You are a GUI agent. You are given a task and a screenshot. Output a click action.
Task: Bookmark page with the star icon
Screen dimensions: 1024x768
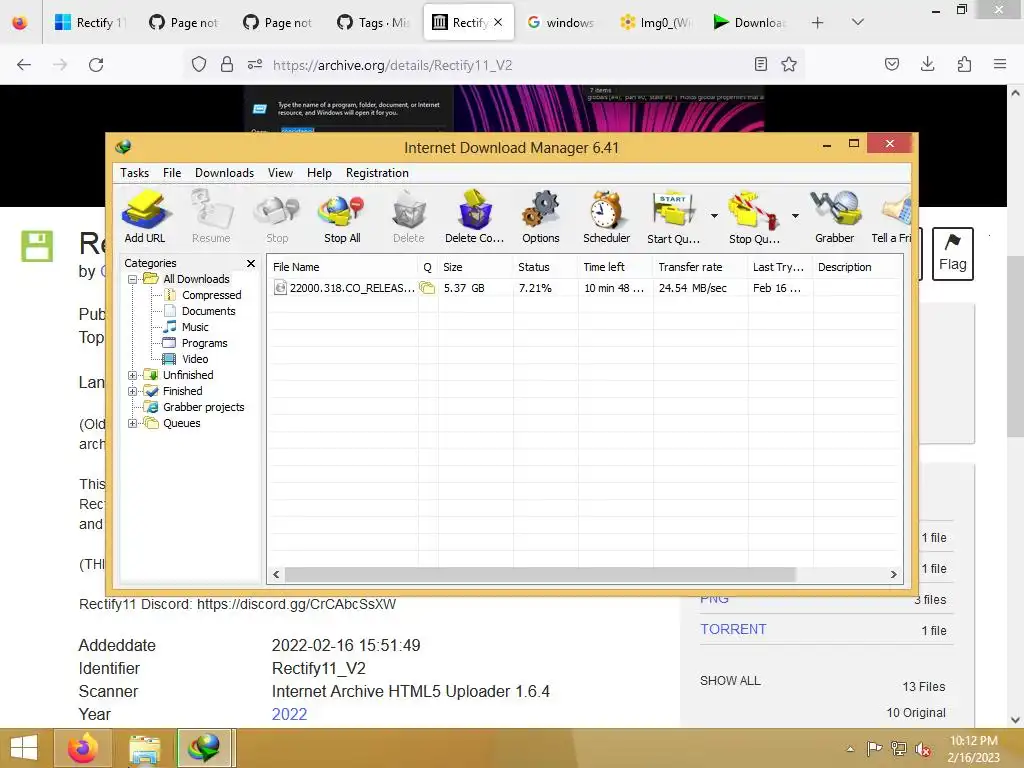tap(789, 64)
